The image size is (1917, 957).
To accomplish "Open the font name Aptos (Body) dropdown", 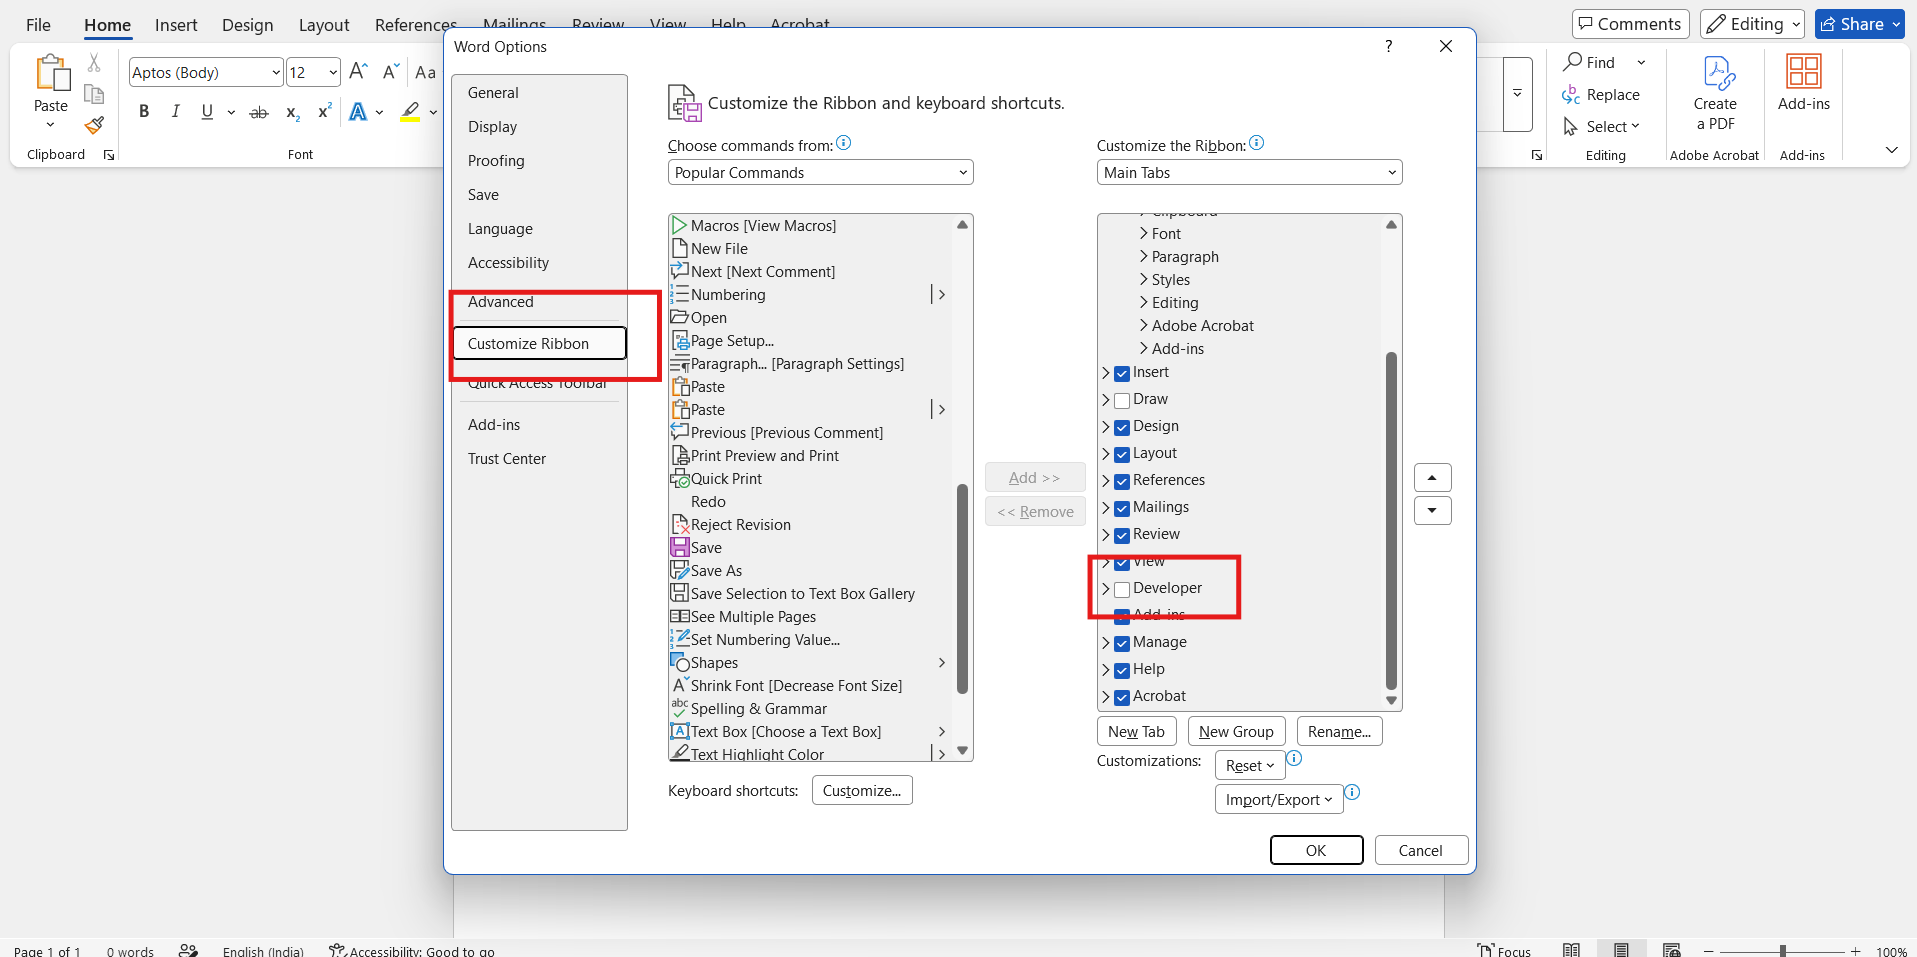I will coord(276,72).
